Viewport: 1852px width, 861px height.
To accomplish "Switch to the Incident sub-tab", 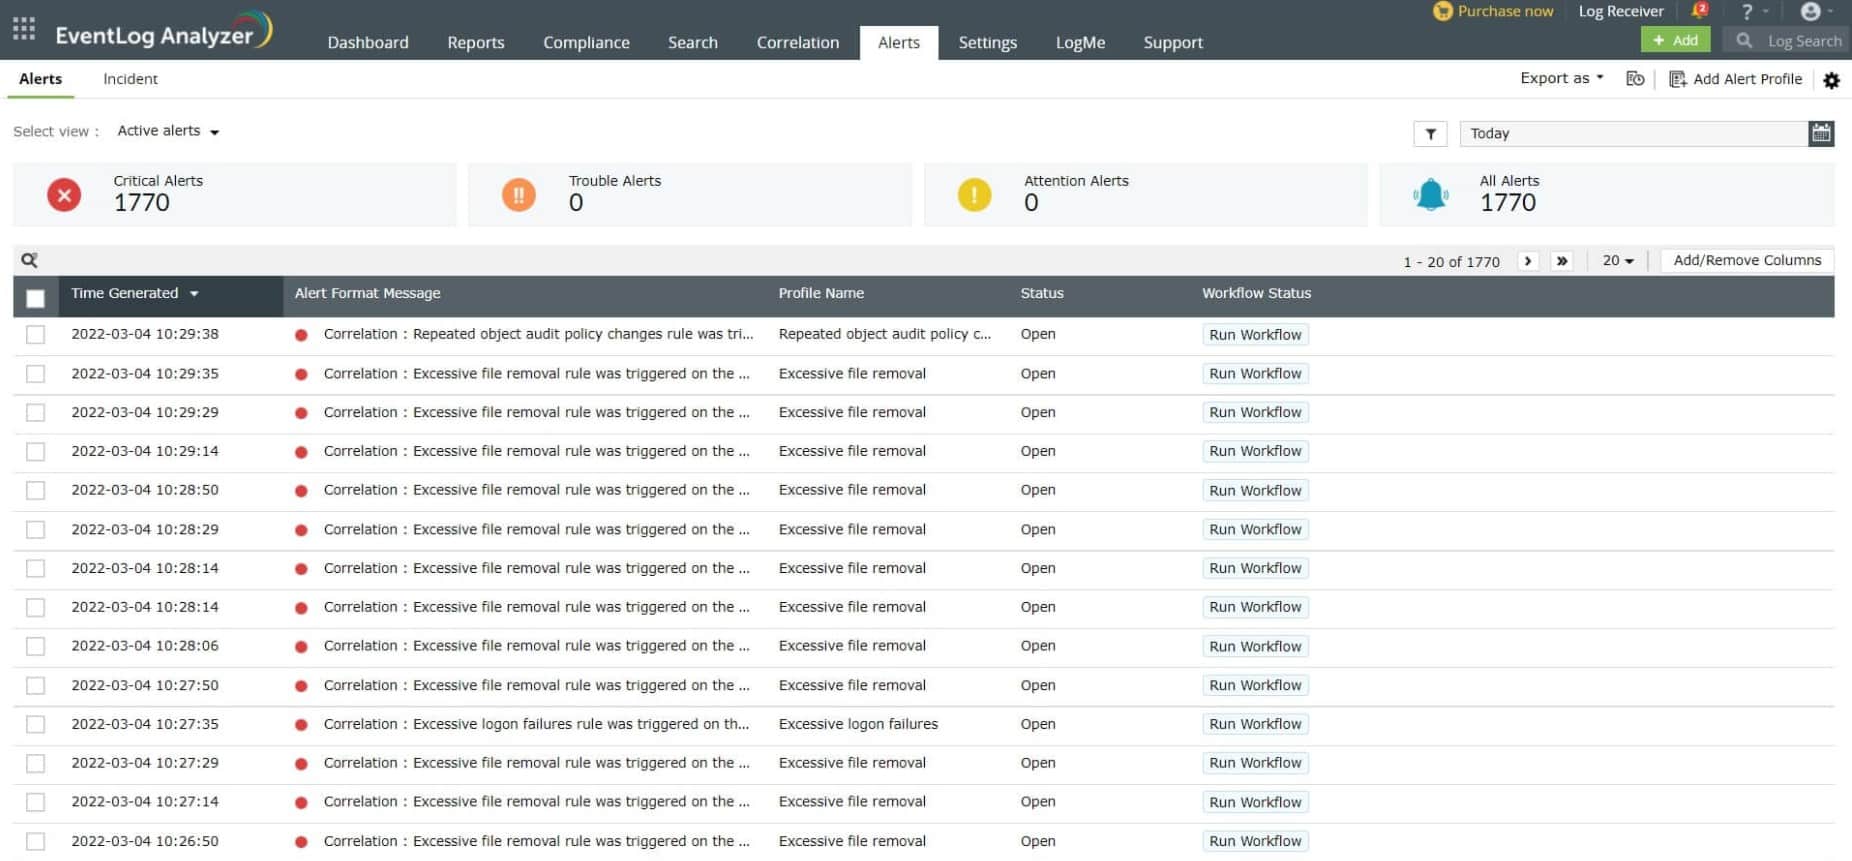I will pyautogui.click(x=130, y=79).
